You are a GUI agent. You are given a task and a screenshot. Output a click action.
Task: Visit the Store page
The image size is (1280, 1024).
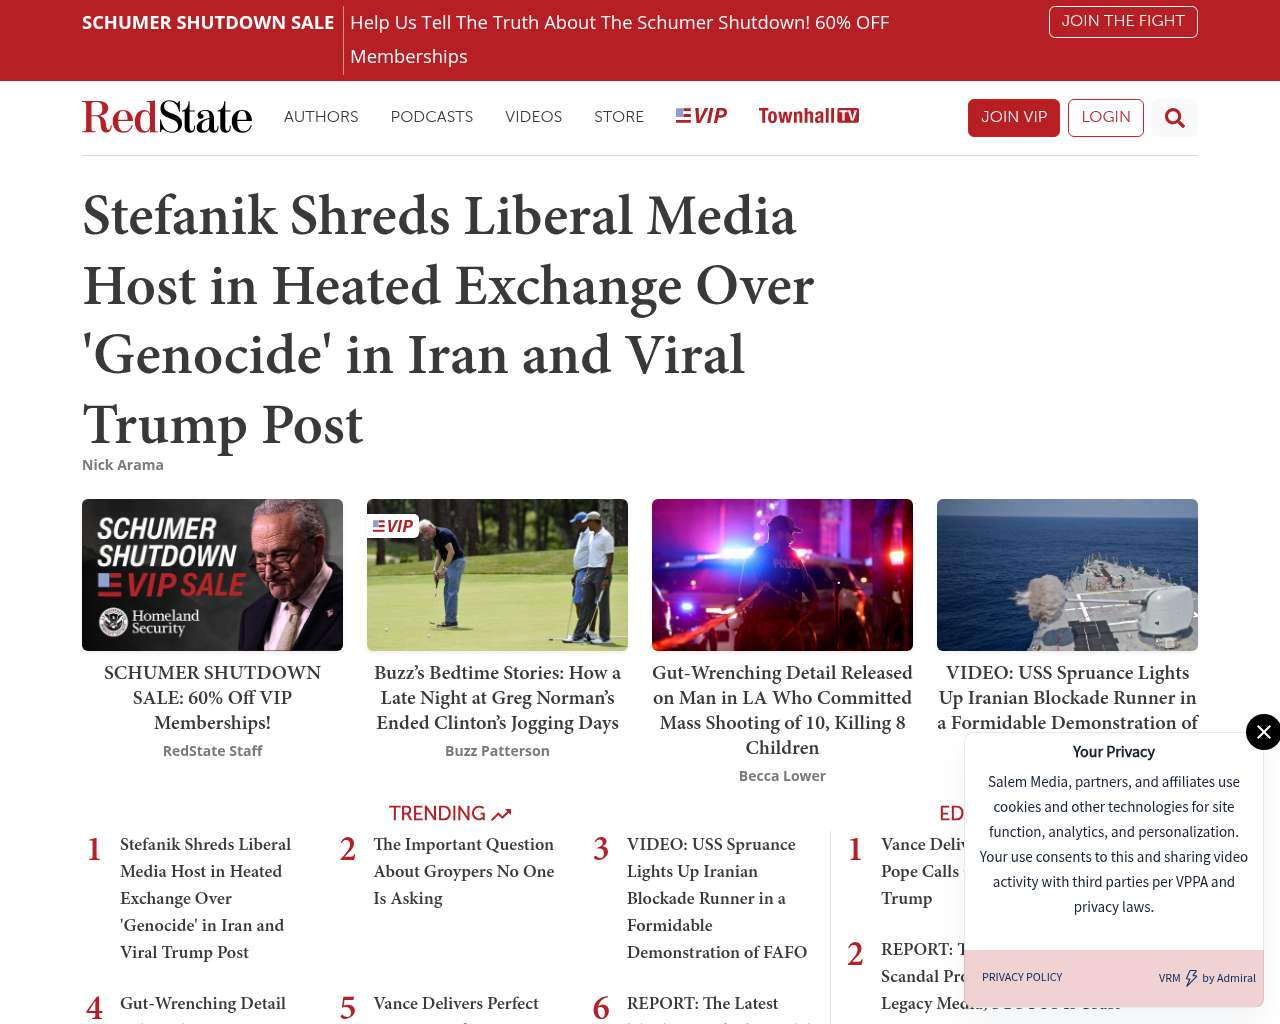(x=619, y=117)
